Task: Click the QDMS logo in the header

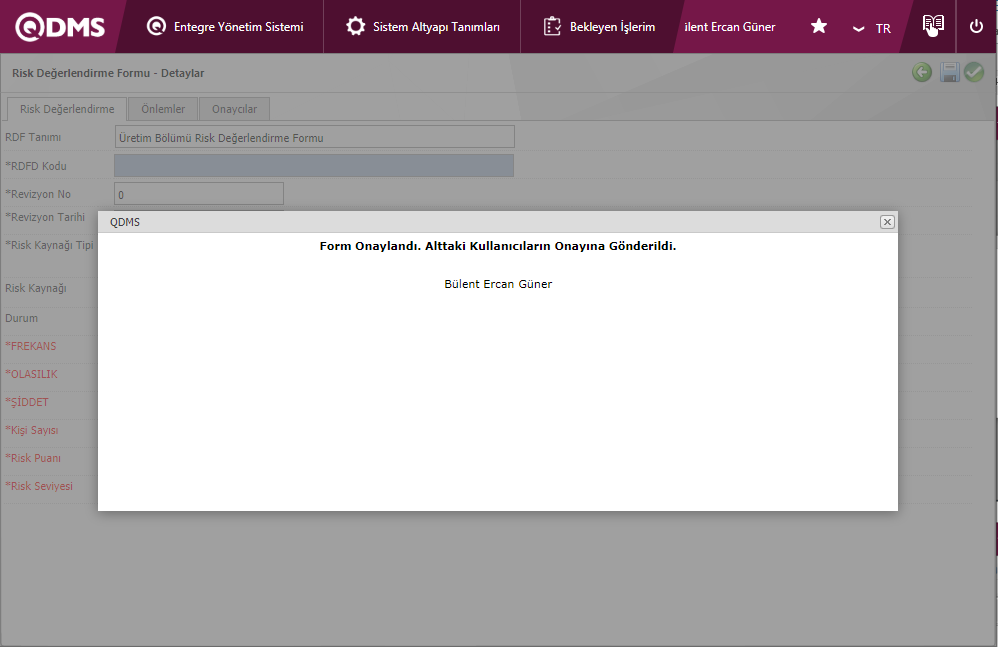Action: pyautogui.click(x=60, y=27)
